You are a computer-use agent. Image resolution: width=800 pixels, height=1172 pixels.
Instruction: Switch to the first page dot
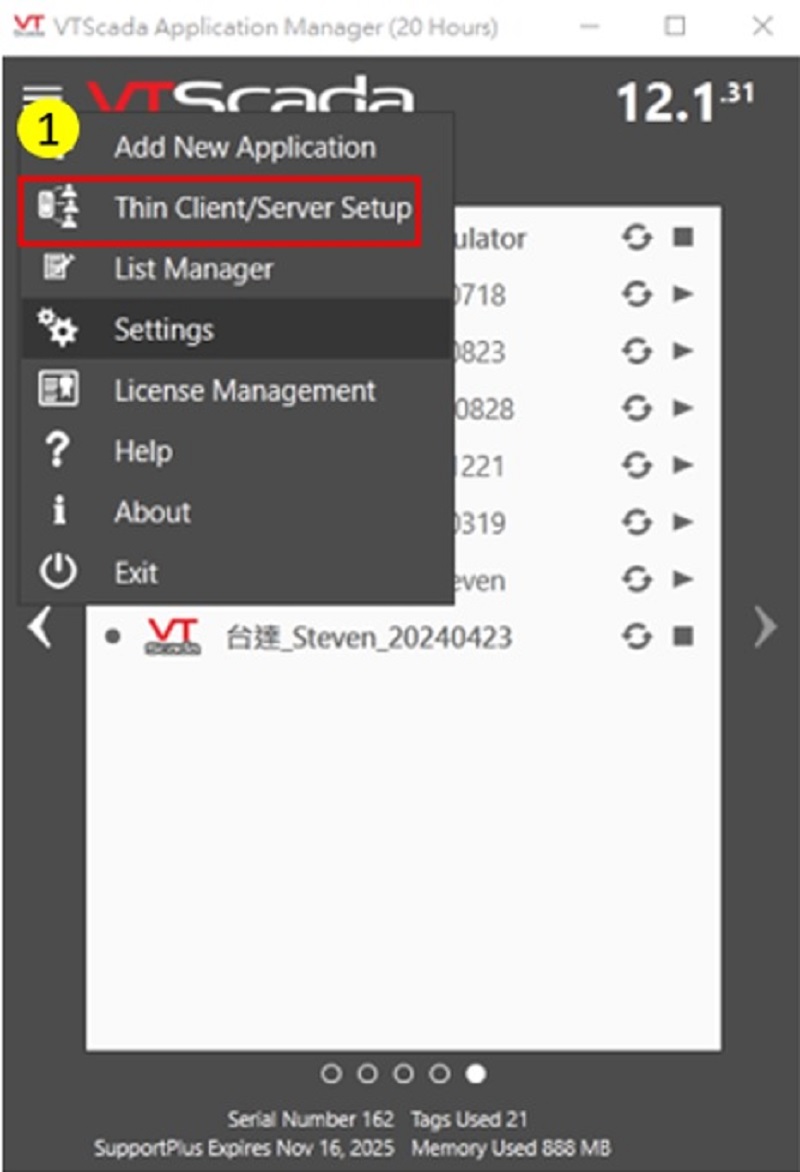(331, 1074)
